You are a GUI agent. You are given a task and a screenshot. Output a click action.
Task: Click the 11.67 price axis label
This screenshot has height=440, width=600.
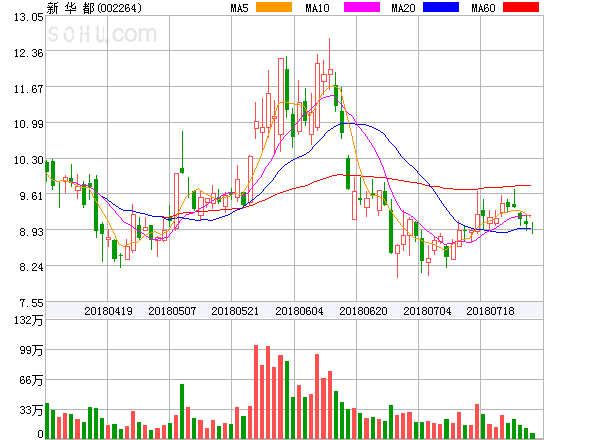pos(29,89)
